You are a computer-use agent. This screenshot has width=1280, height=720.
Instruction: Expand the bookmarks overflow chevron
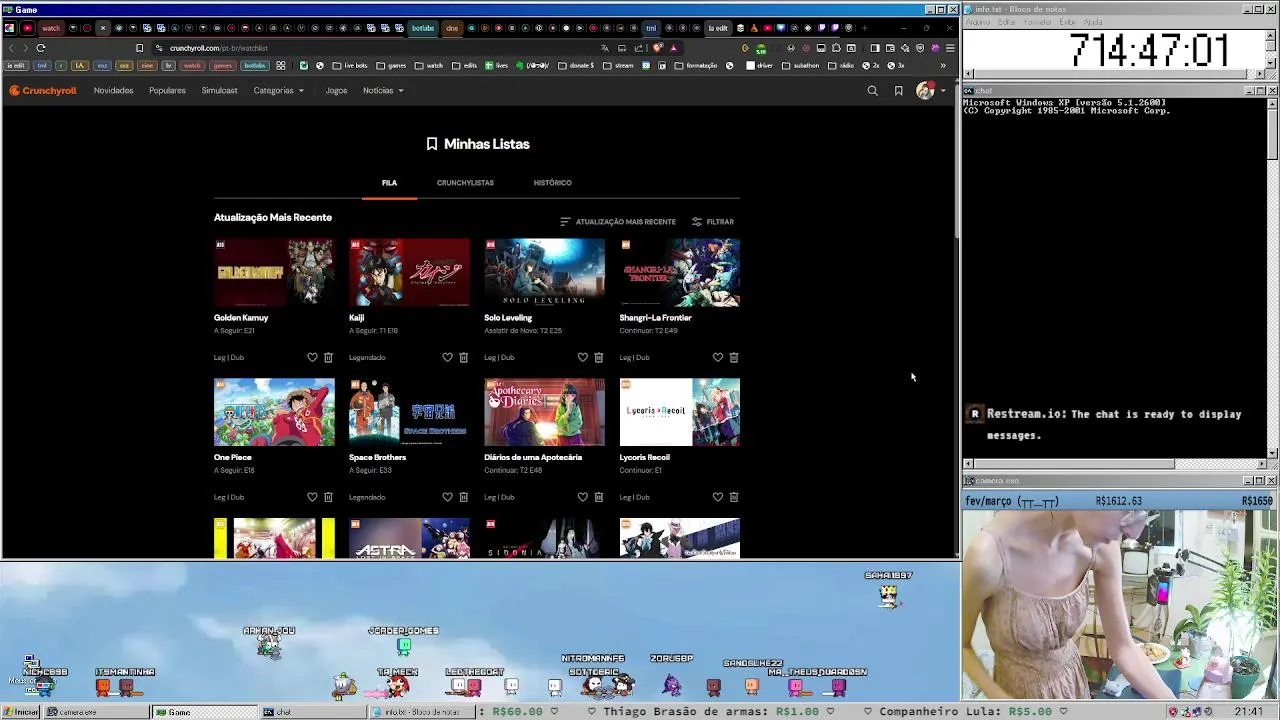[x=942, y=66]
